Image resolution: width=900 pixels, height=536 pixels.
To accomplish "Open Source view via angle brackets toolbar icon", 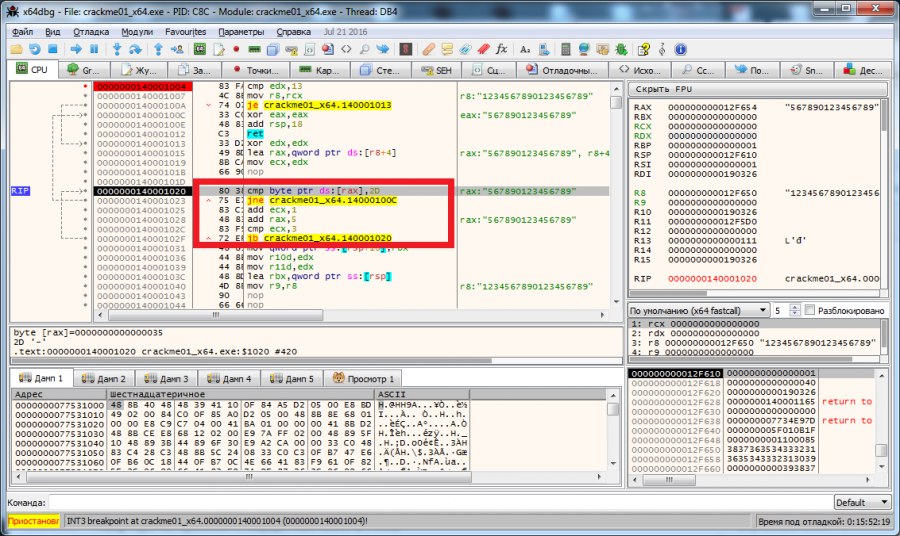I will click(x=346, y=49).
